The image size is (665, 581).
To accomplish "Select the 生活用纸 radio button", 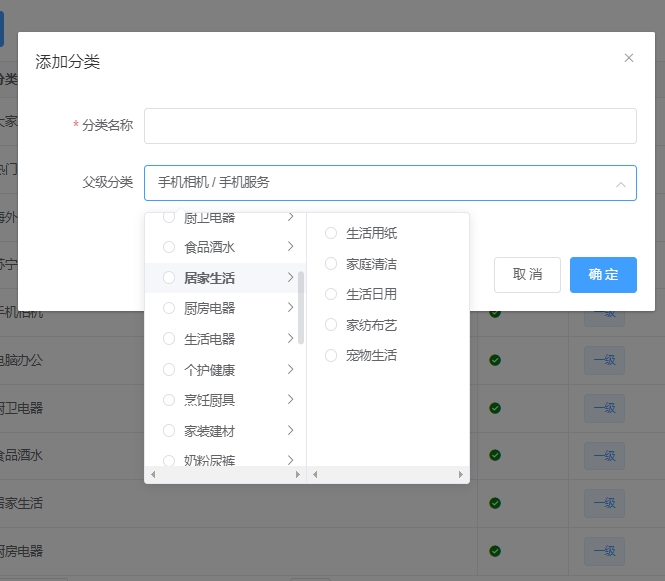I will click(x=331, y=233).
